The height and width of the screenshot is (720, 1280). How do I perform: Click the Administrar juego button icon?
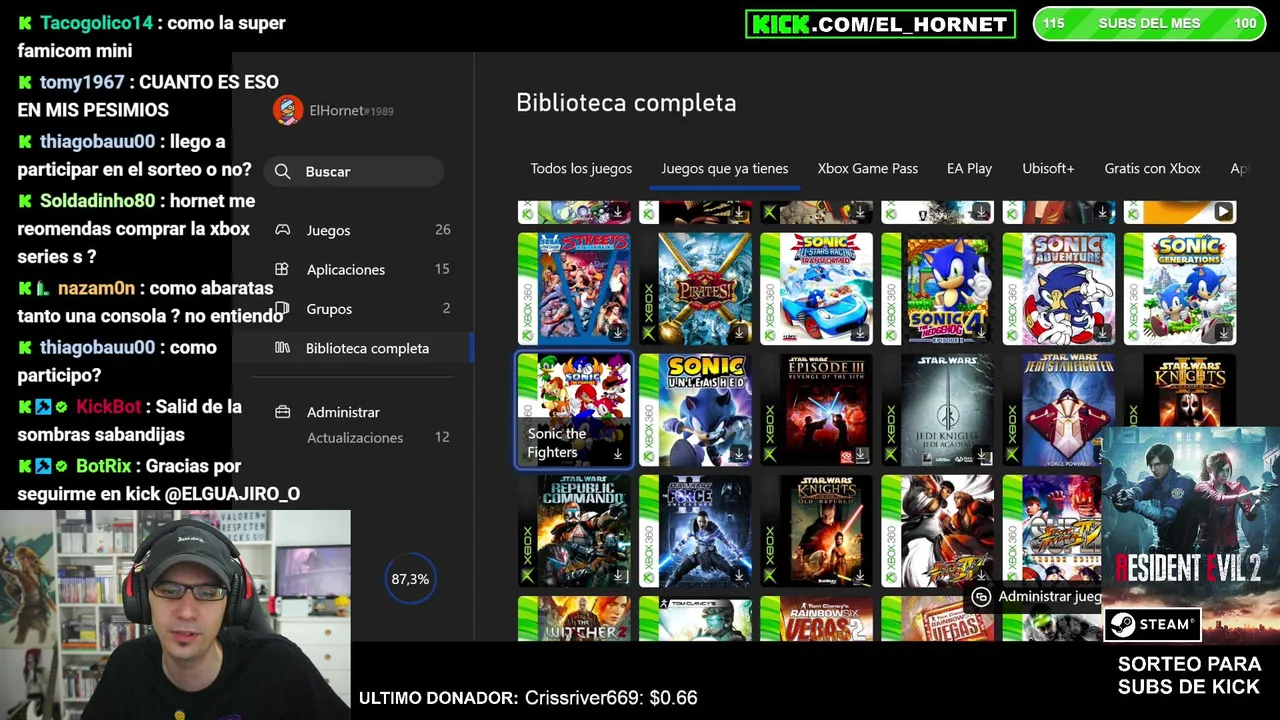pos(982,597)
